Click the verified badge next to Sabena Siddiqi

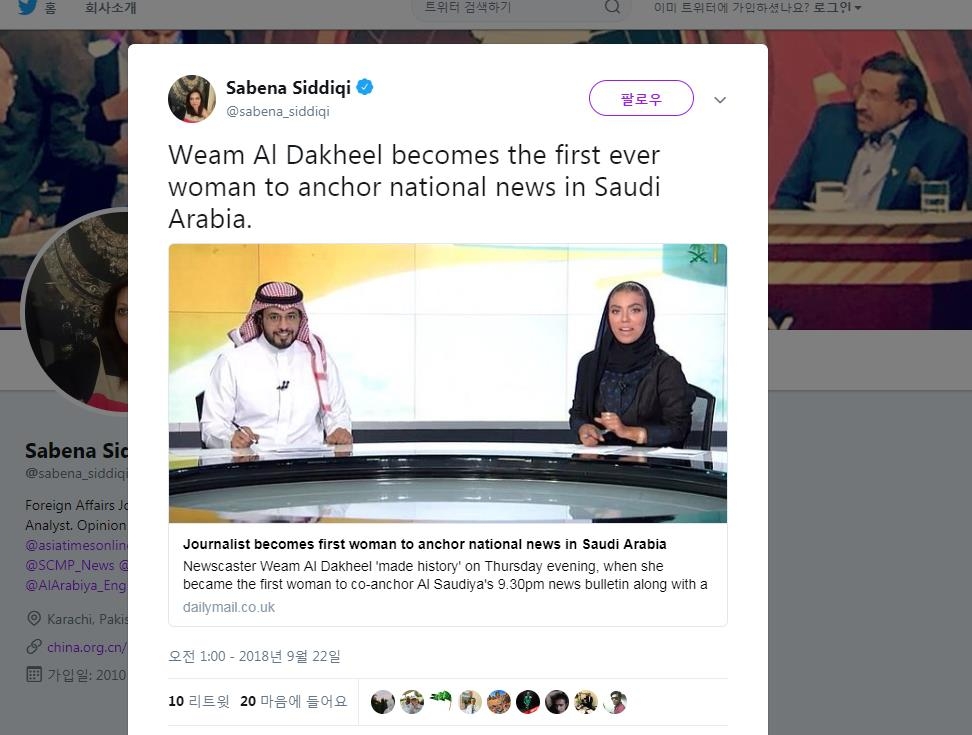click(365, 87)
